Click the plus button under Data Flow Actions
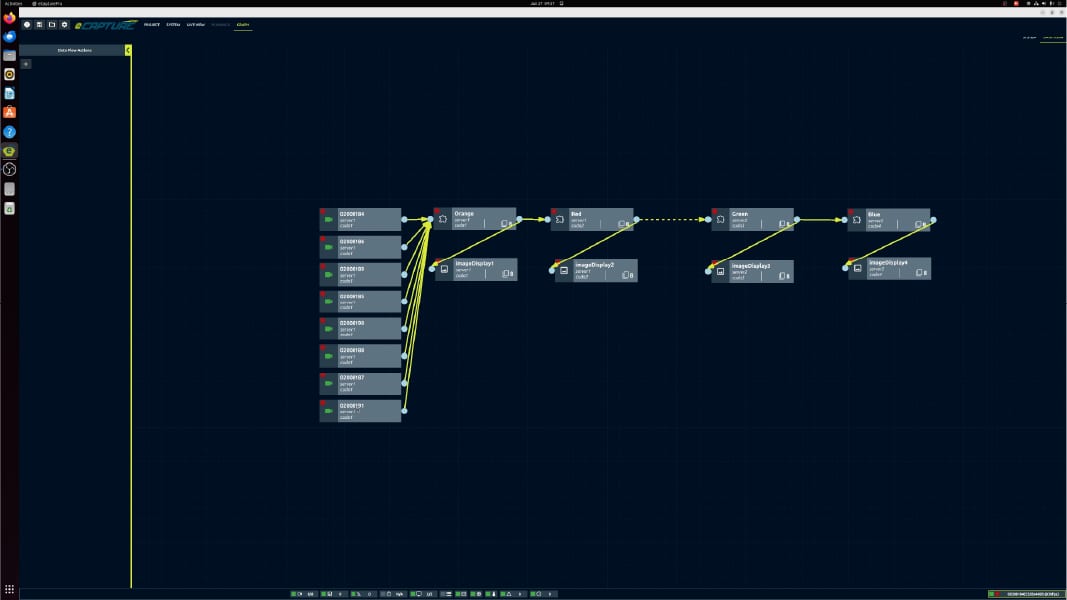The width and height of the screenshot is (1067, 600). tap(25, 63)
